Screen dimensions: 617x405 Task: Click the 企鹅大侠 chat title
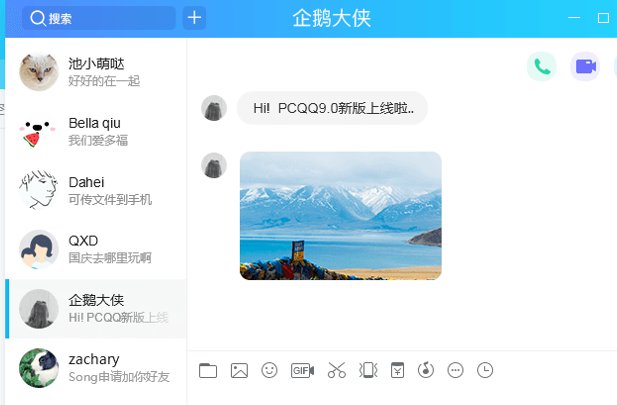click(x=331, y=18)
